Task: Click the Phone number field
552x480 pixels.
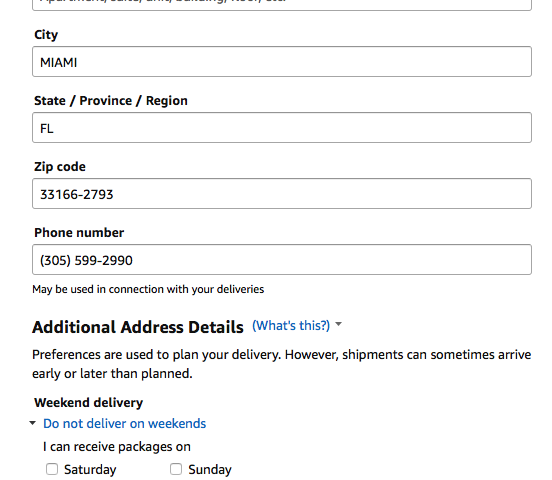Action: 282,260
